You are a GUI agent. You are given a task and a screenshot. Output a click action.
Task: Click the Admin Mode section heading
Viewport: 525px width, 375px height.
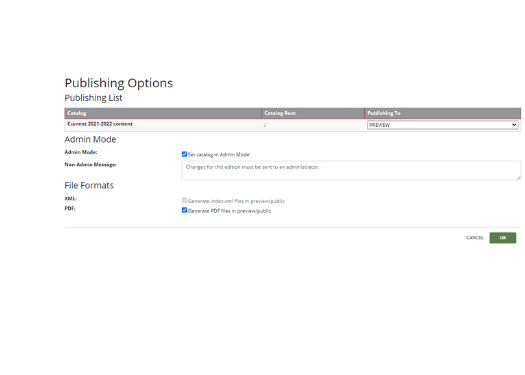[90, 139]
